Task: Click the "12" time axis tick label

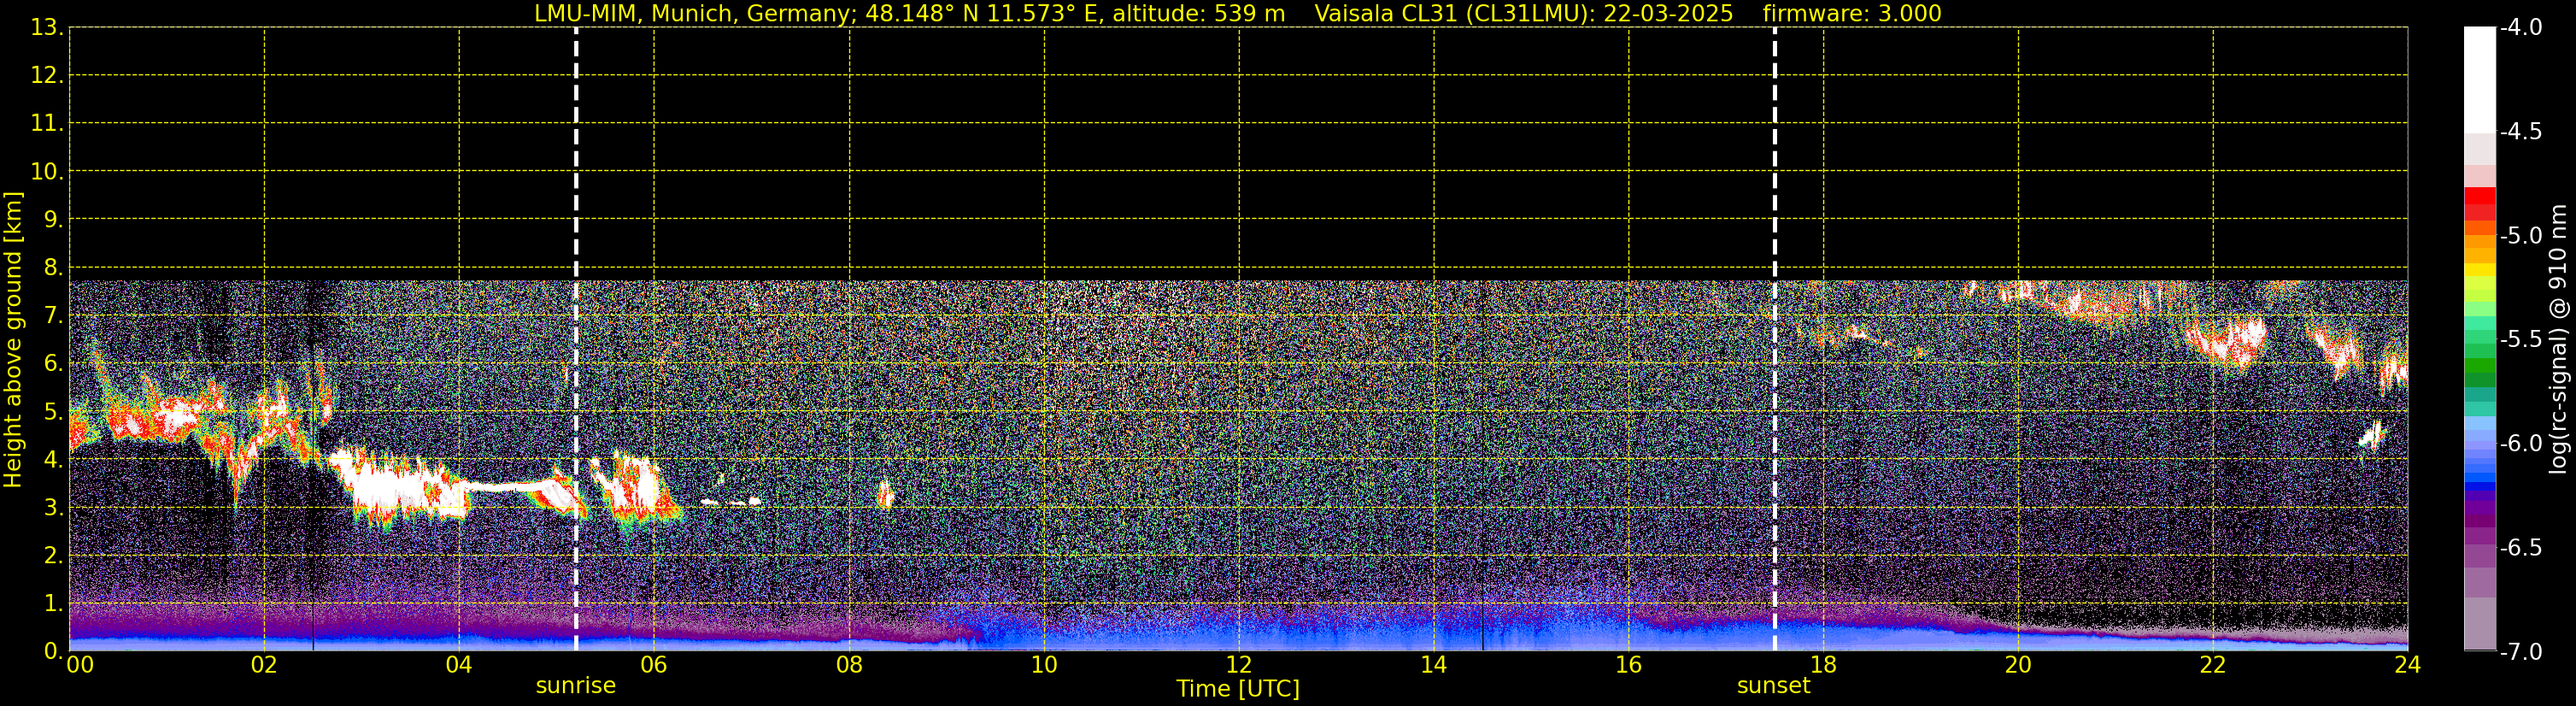Action: point(1239,666)
